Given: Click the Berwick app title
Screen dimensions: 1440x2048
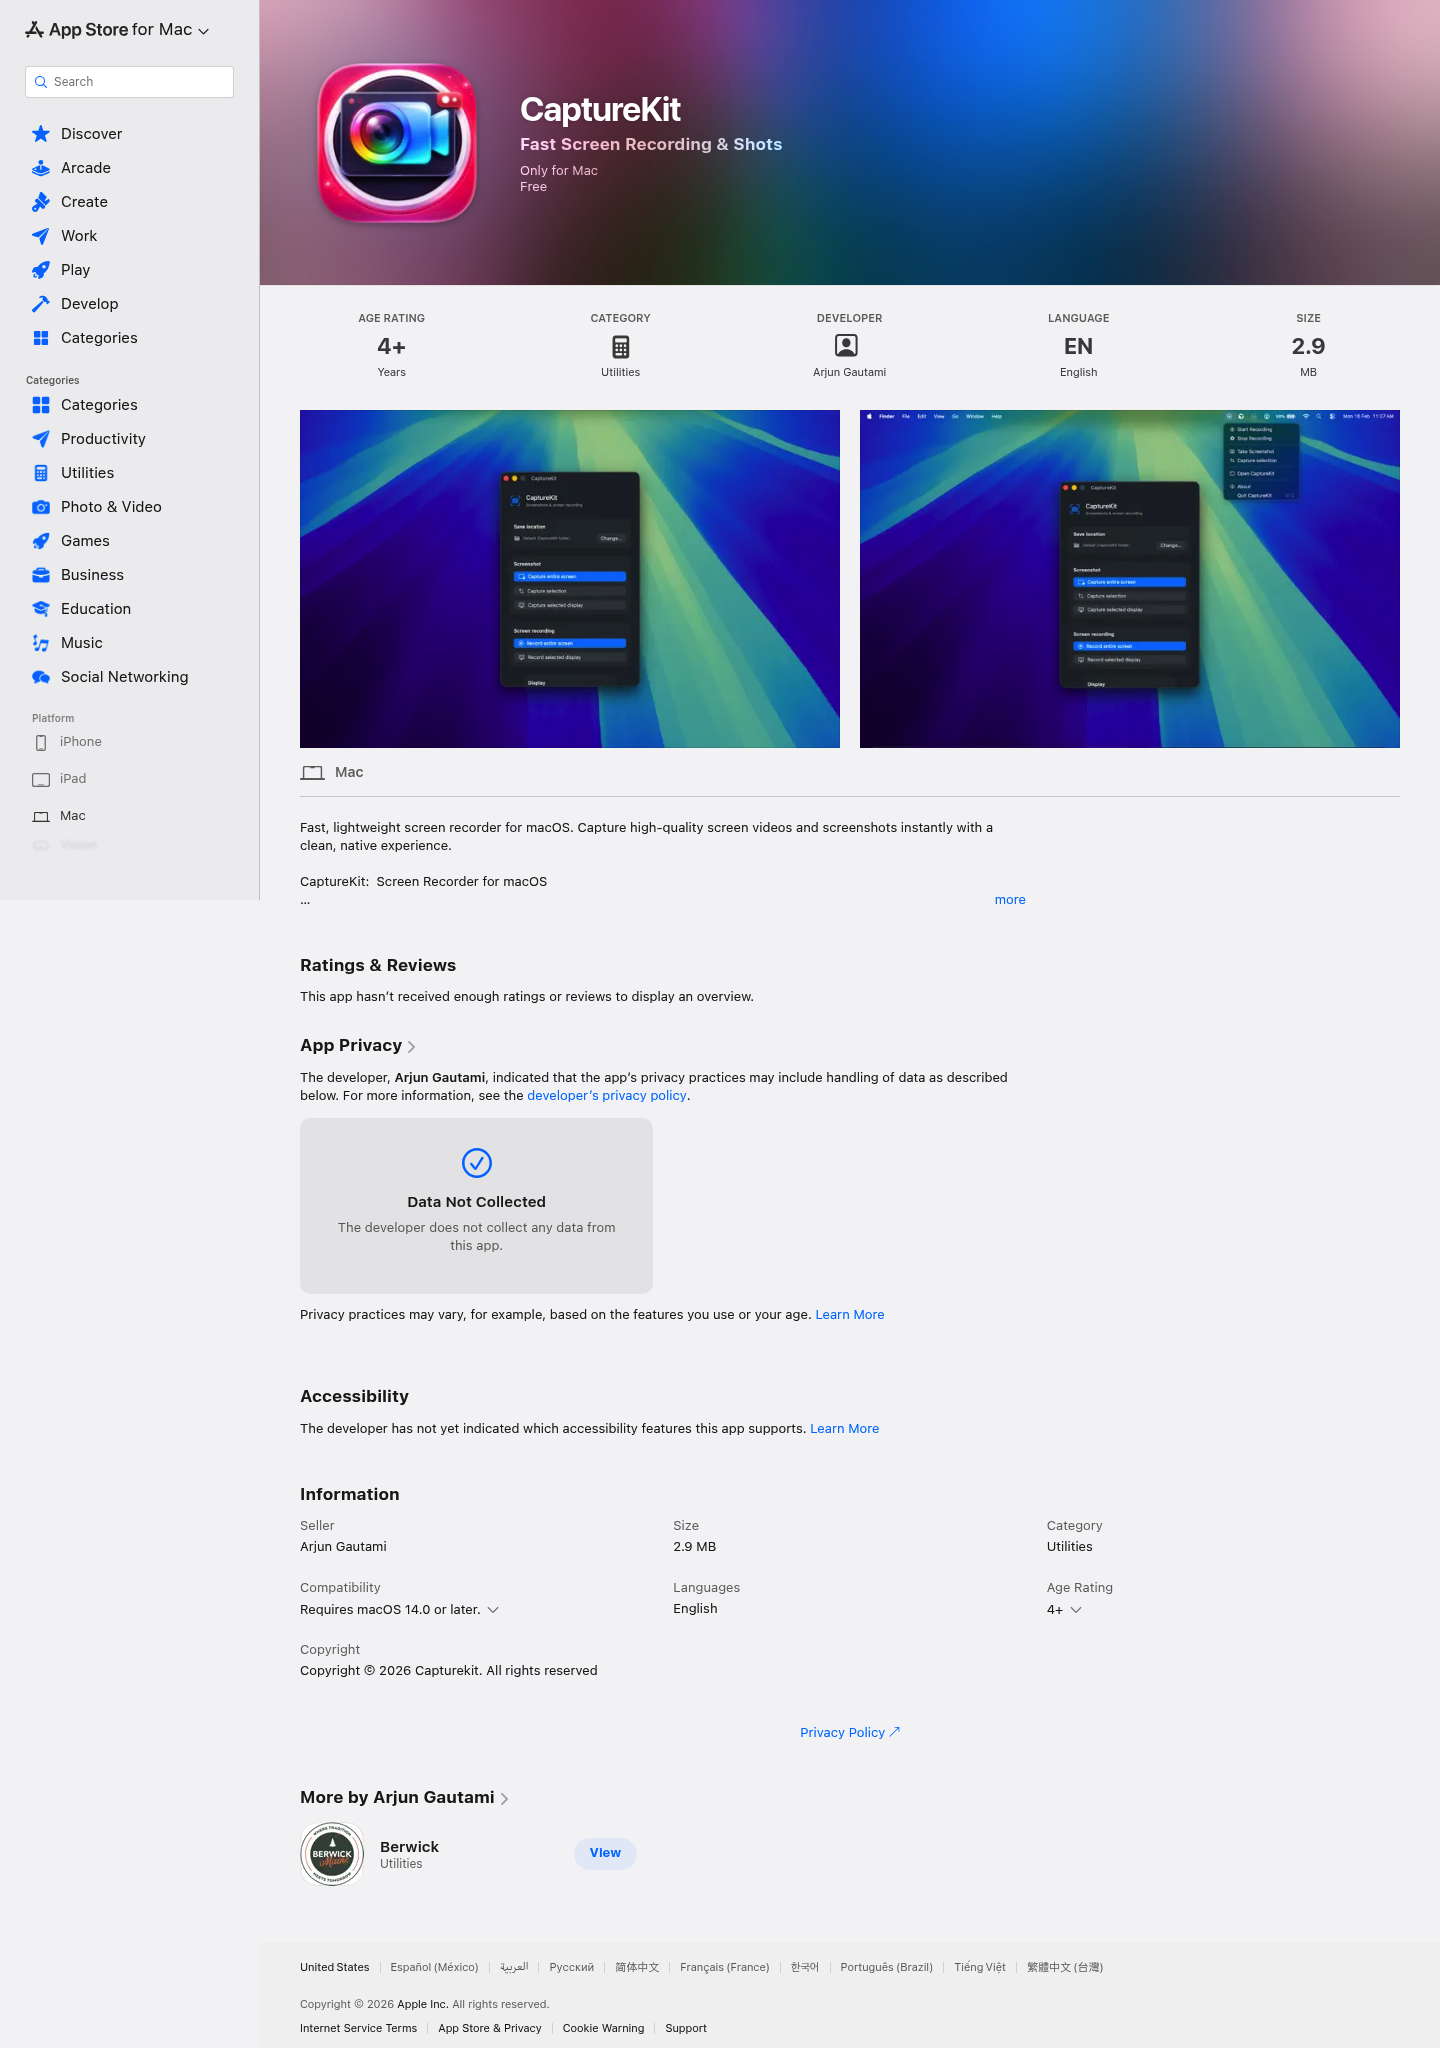Looking at the screenshot, I should (409, 1847).
